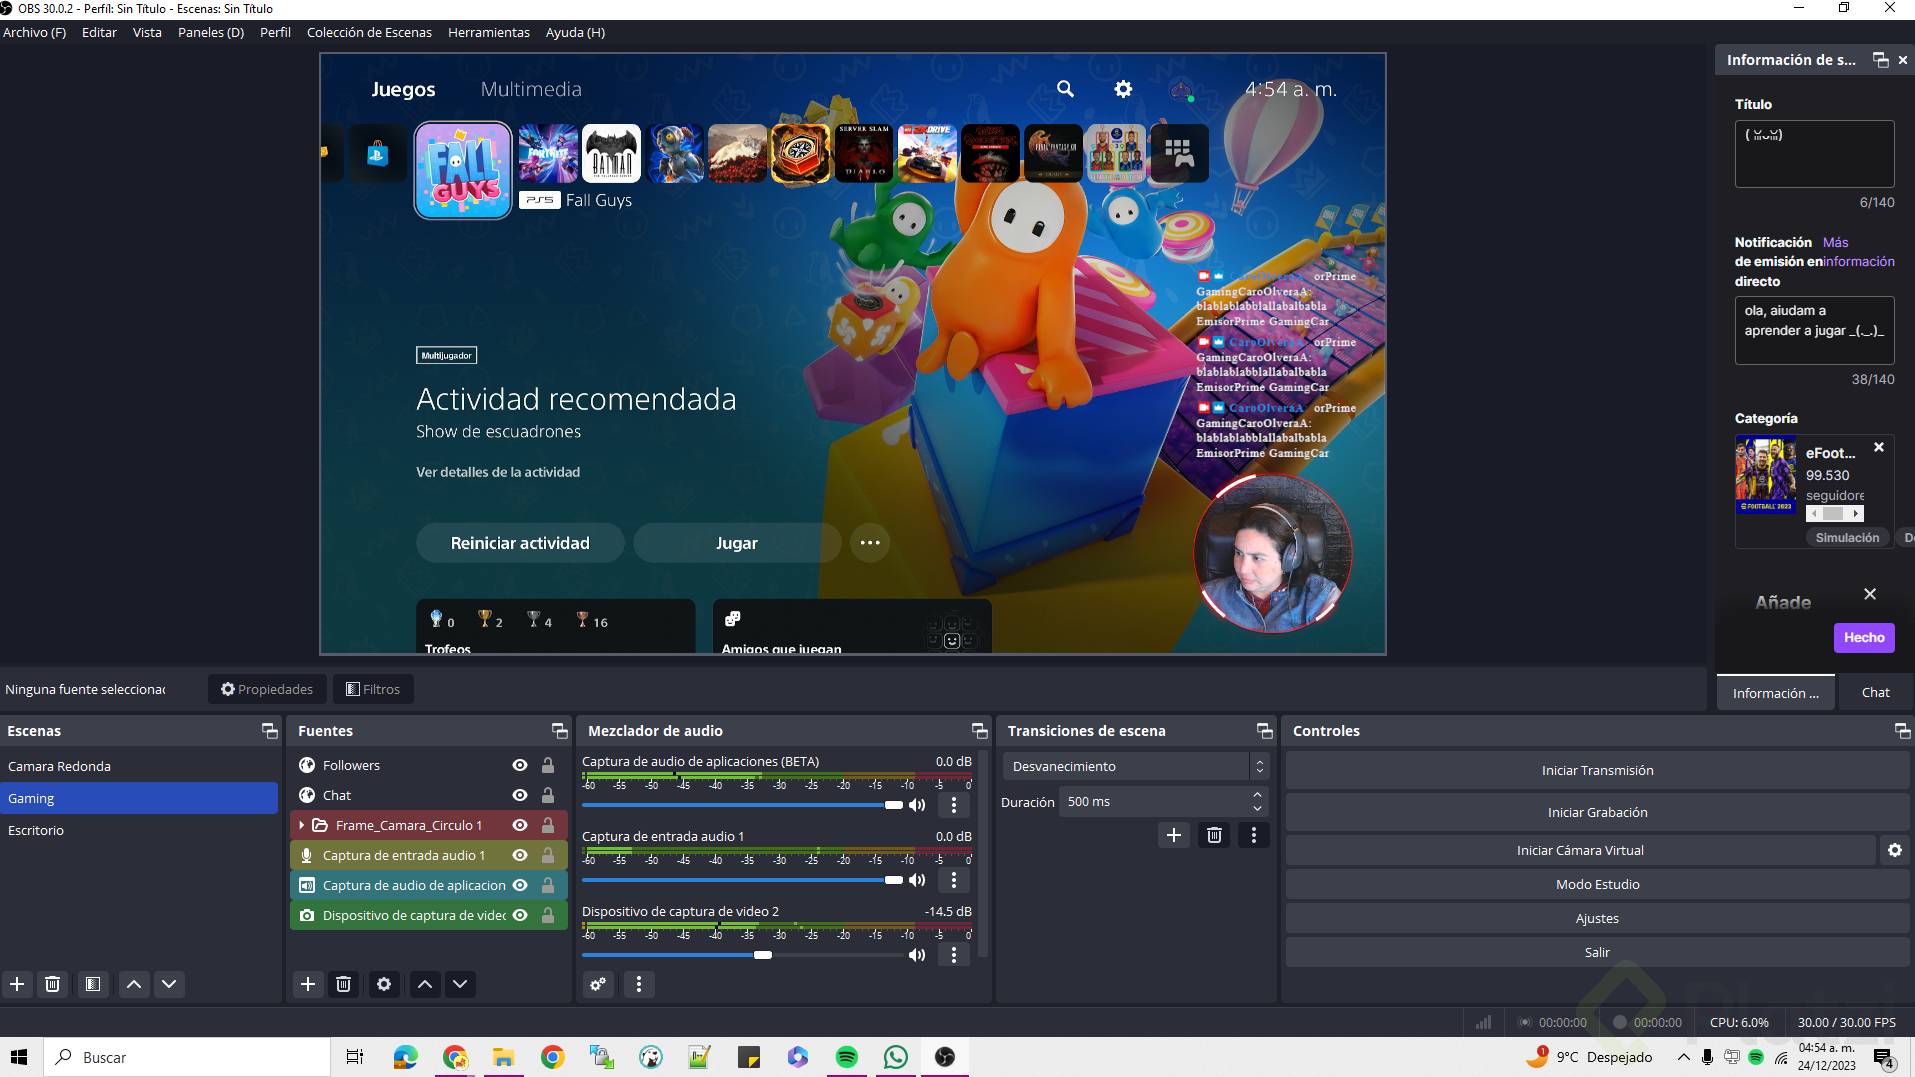Mute Captura de audio de aplicaciones speaker

pyautogui.click(x=917, y=805)
